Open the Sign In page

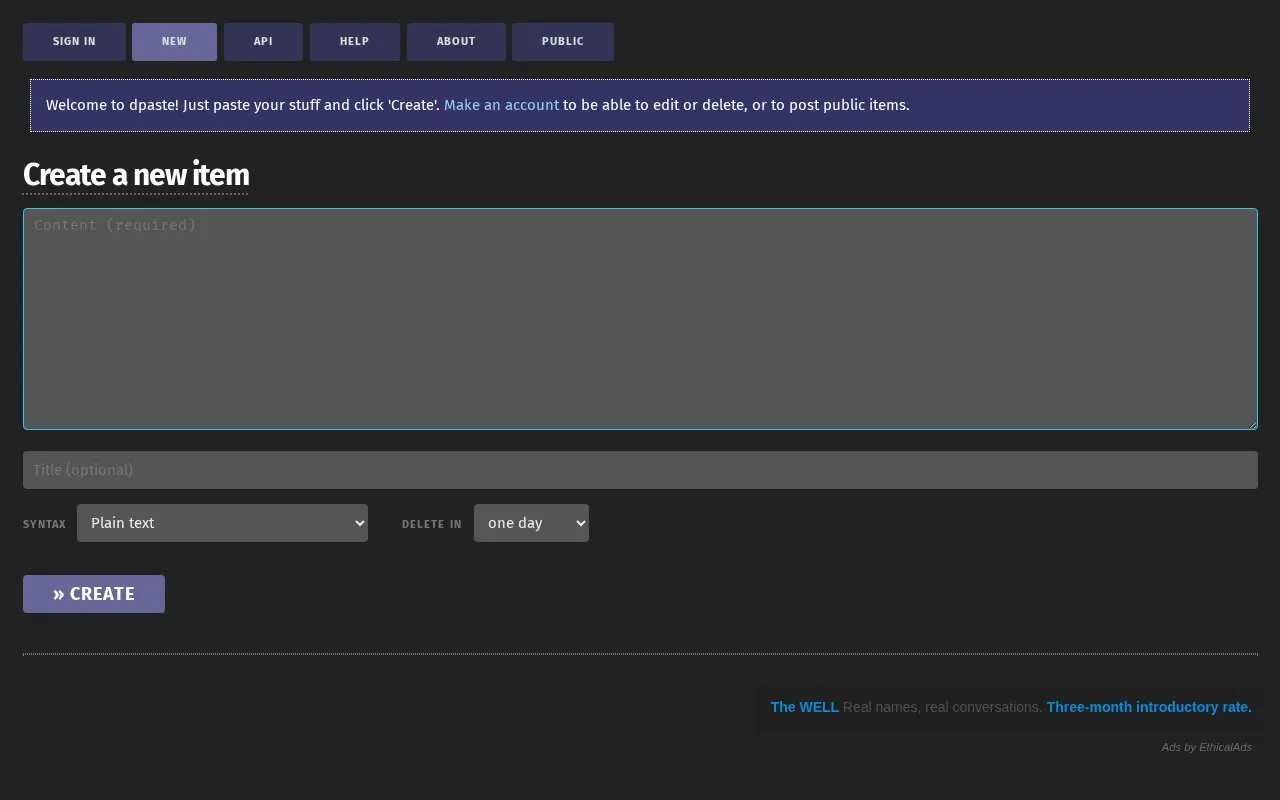(74, 42)
